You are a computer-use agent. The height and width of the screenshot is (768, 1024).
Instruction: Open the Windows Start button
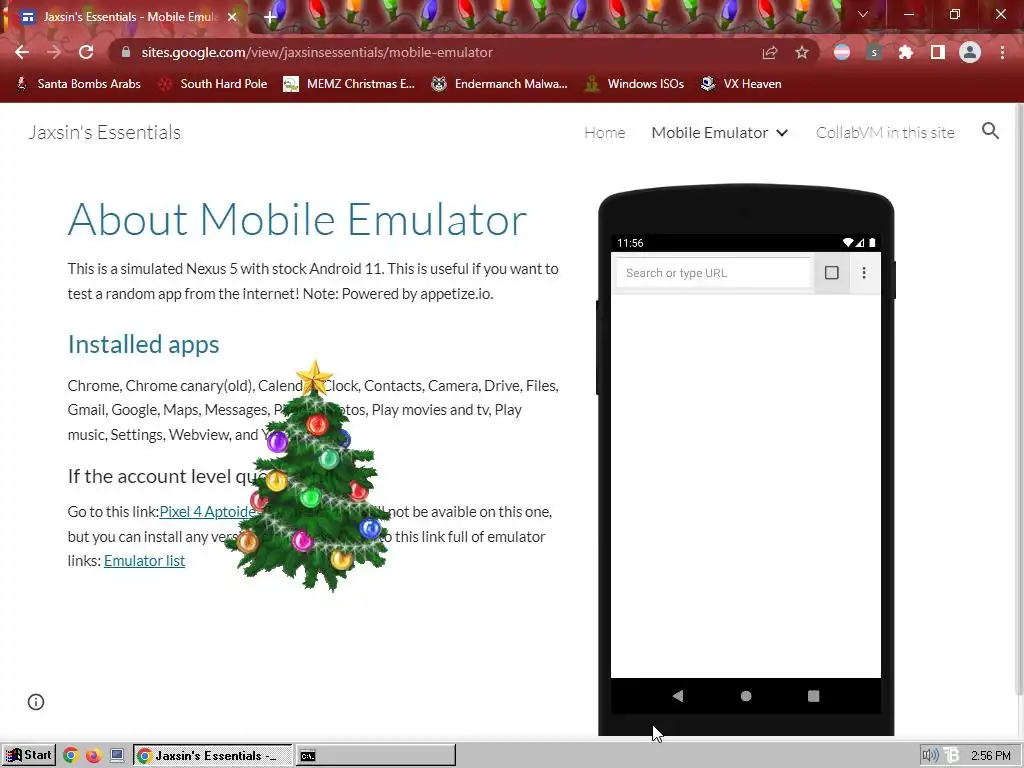point(28,756)
